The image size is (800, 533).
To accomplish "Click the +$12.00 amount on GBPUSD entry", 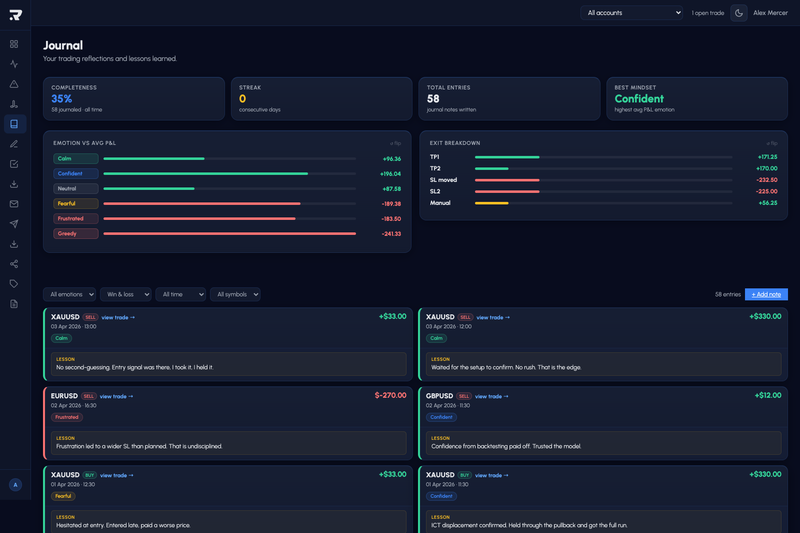I will point(768,395).
